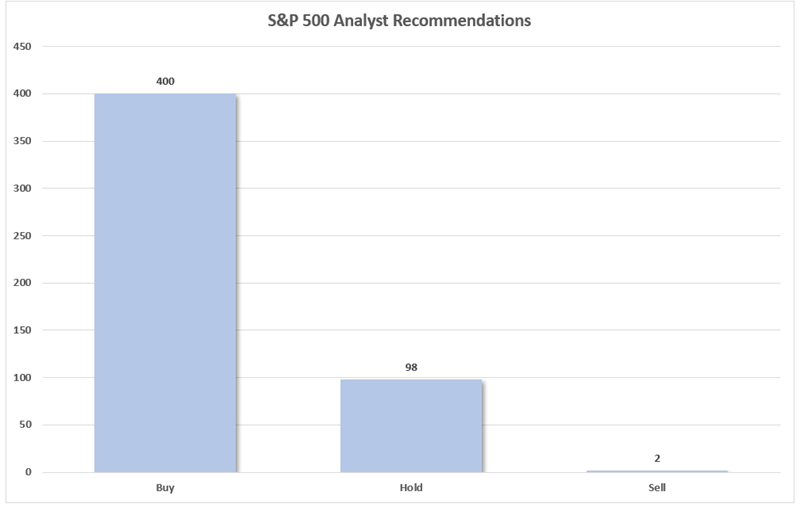Click the 200 vertical axis label
The height and width of the screenshot is (507, 800).
22,283
